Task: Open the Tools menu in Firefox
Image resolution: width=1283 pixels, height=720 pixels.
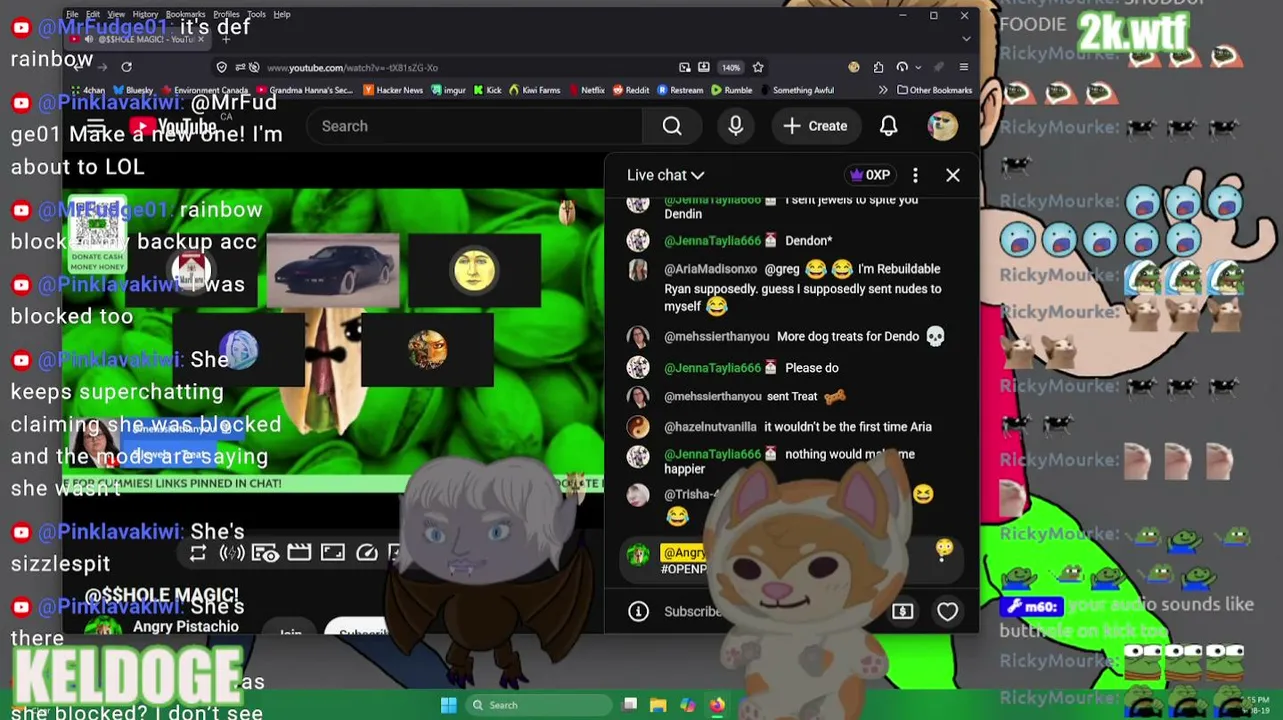Action: 256,14
